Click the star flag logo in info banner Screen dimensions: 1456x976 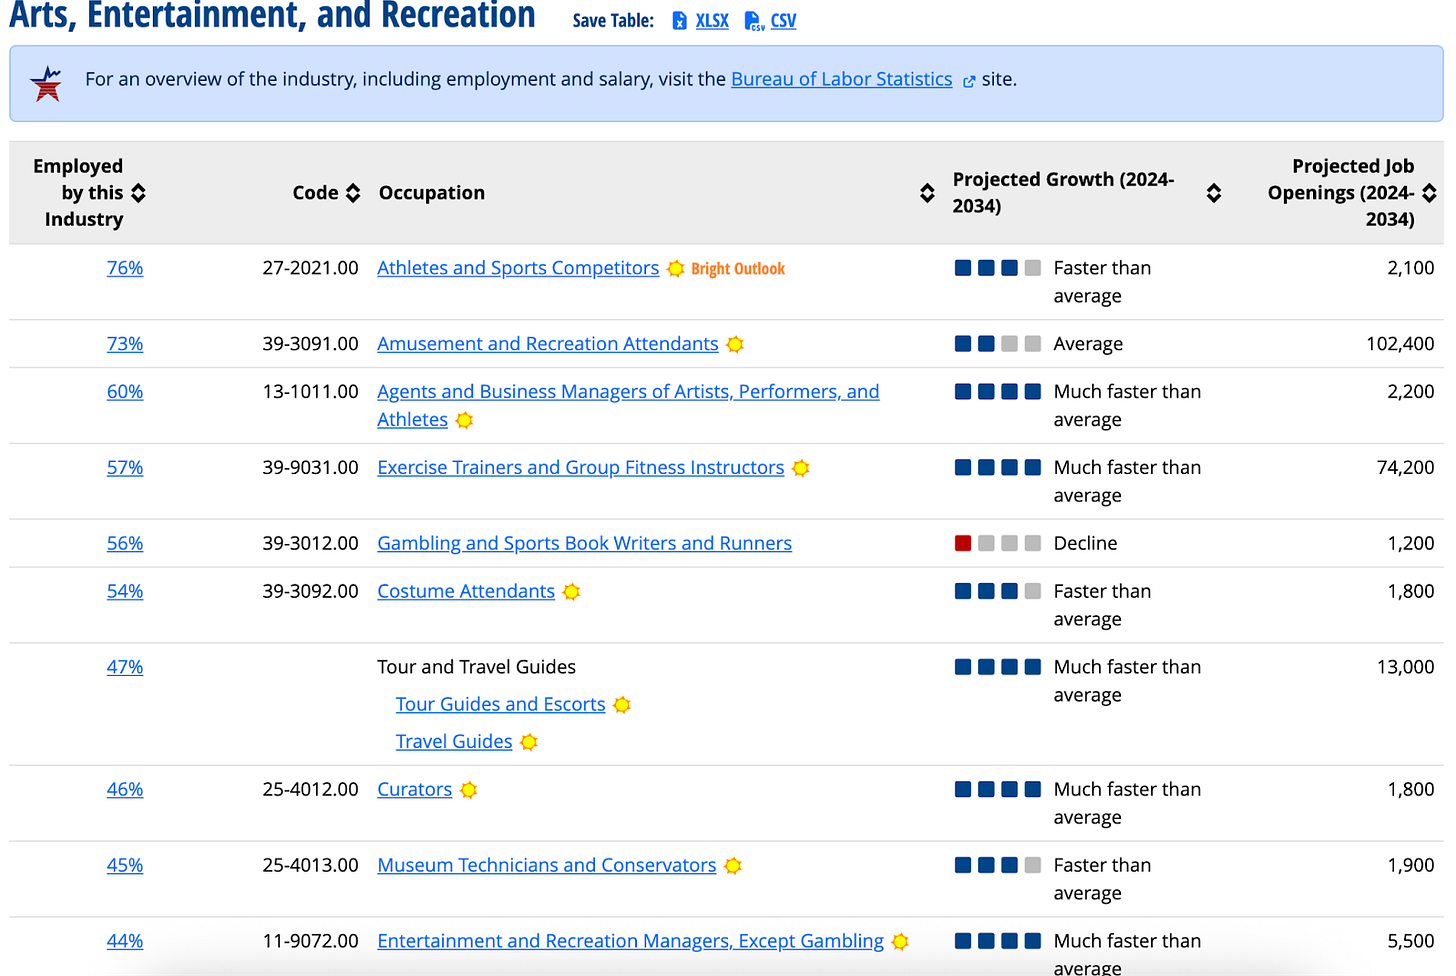(46, 84)
